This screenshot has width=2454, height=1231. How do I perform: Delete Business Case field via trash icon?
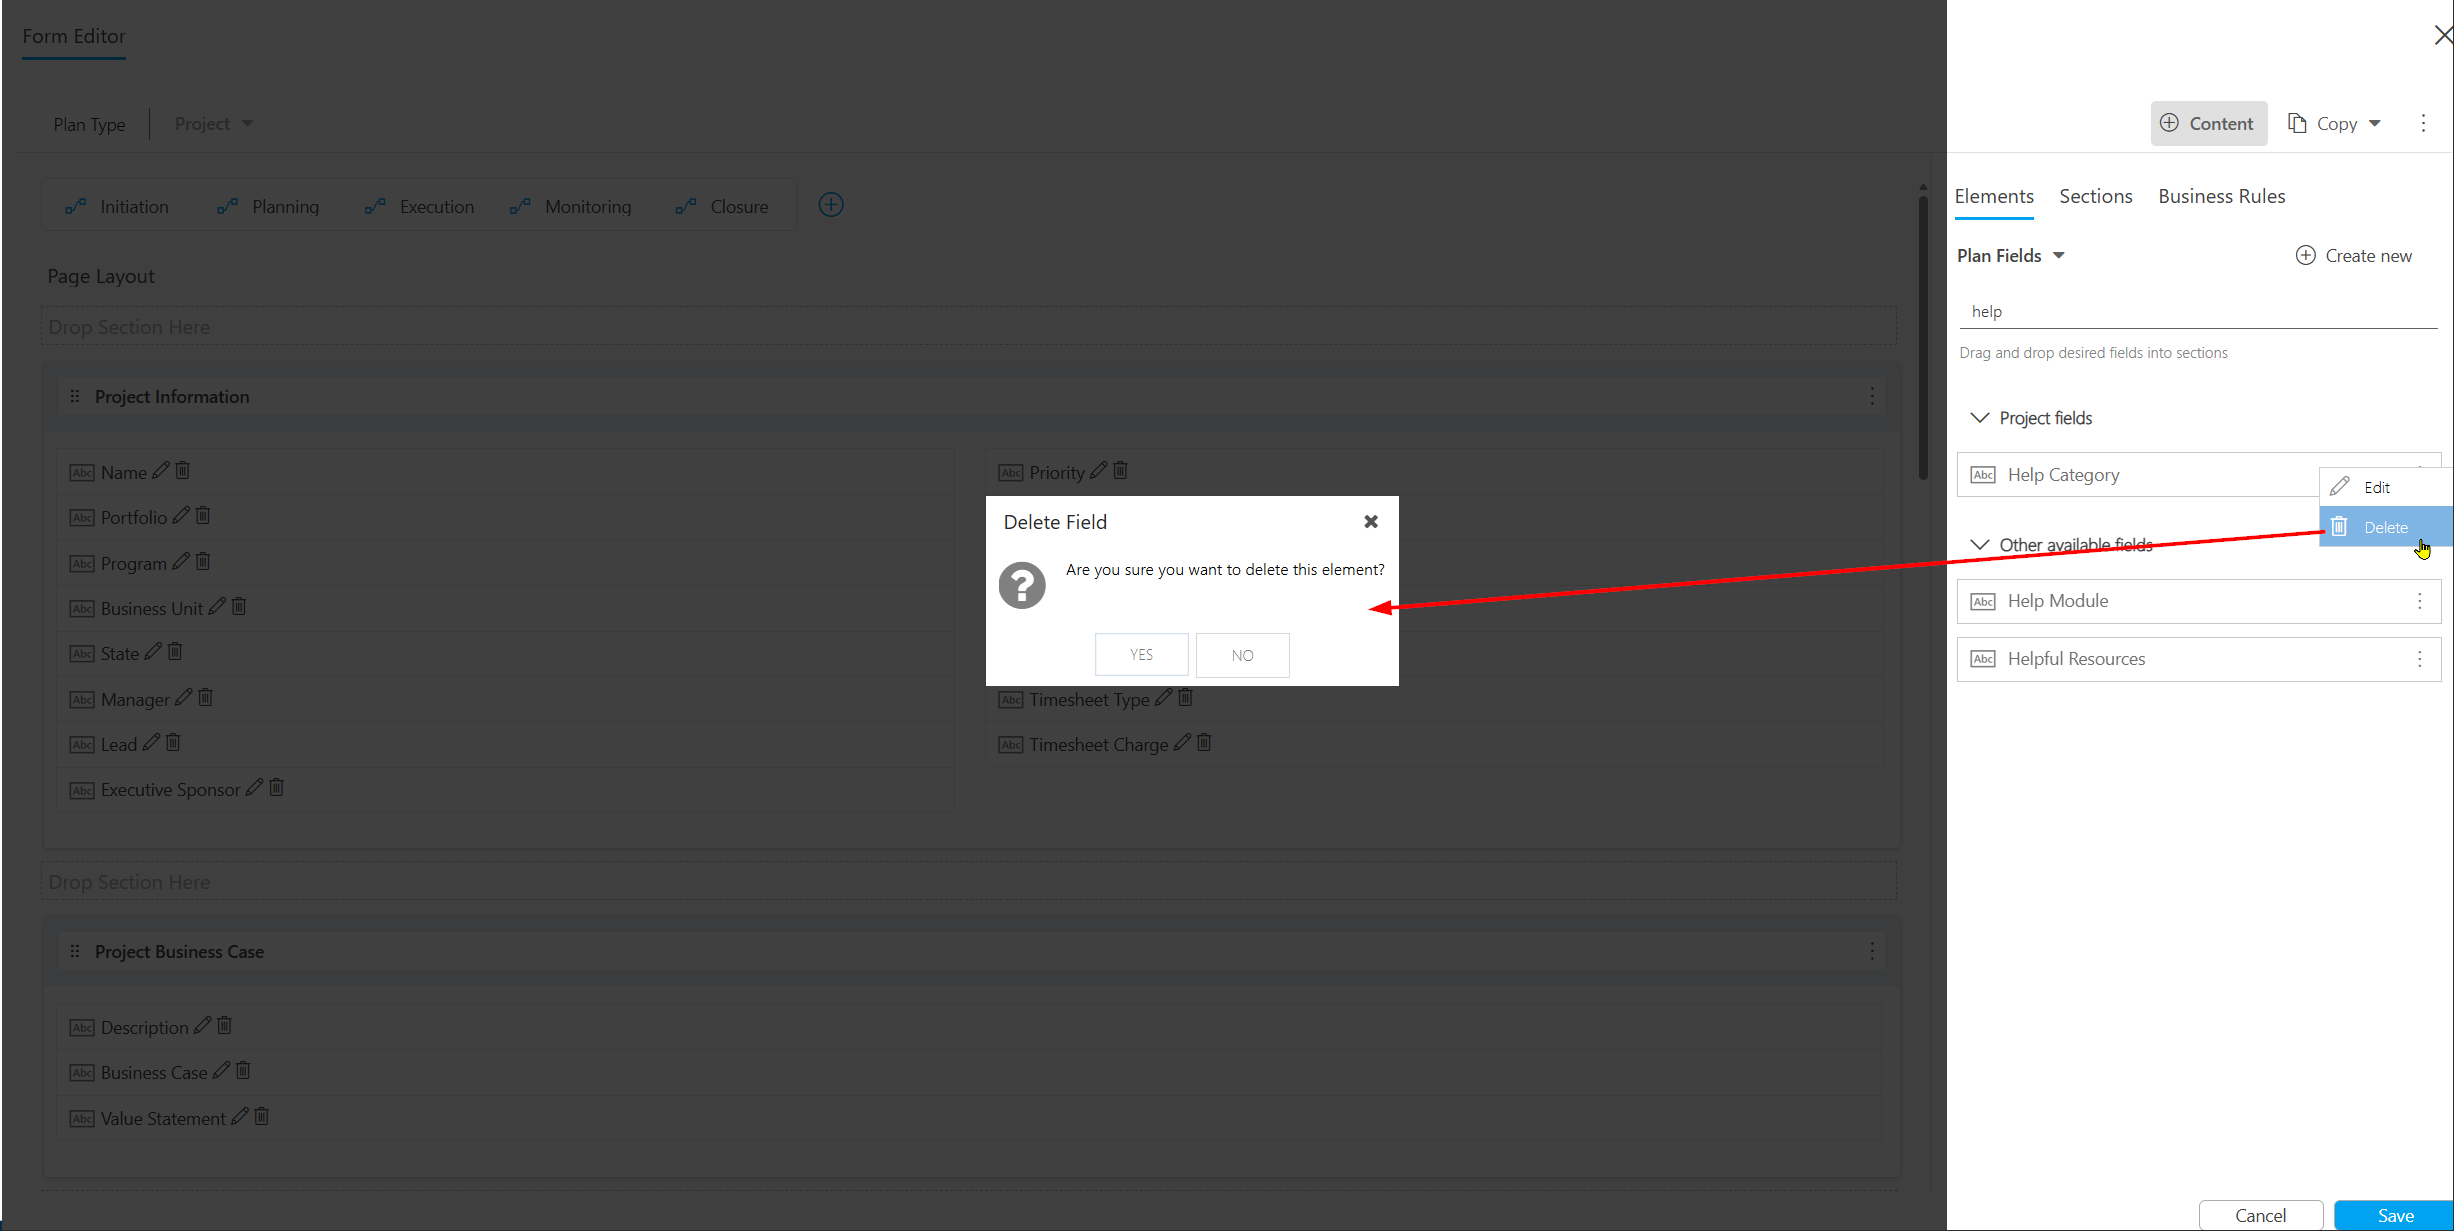click(243, 1070)
